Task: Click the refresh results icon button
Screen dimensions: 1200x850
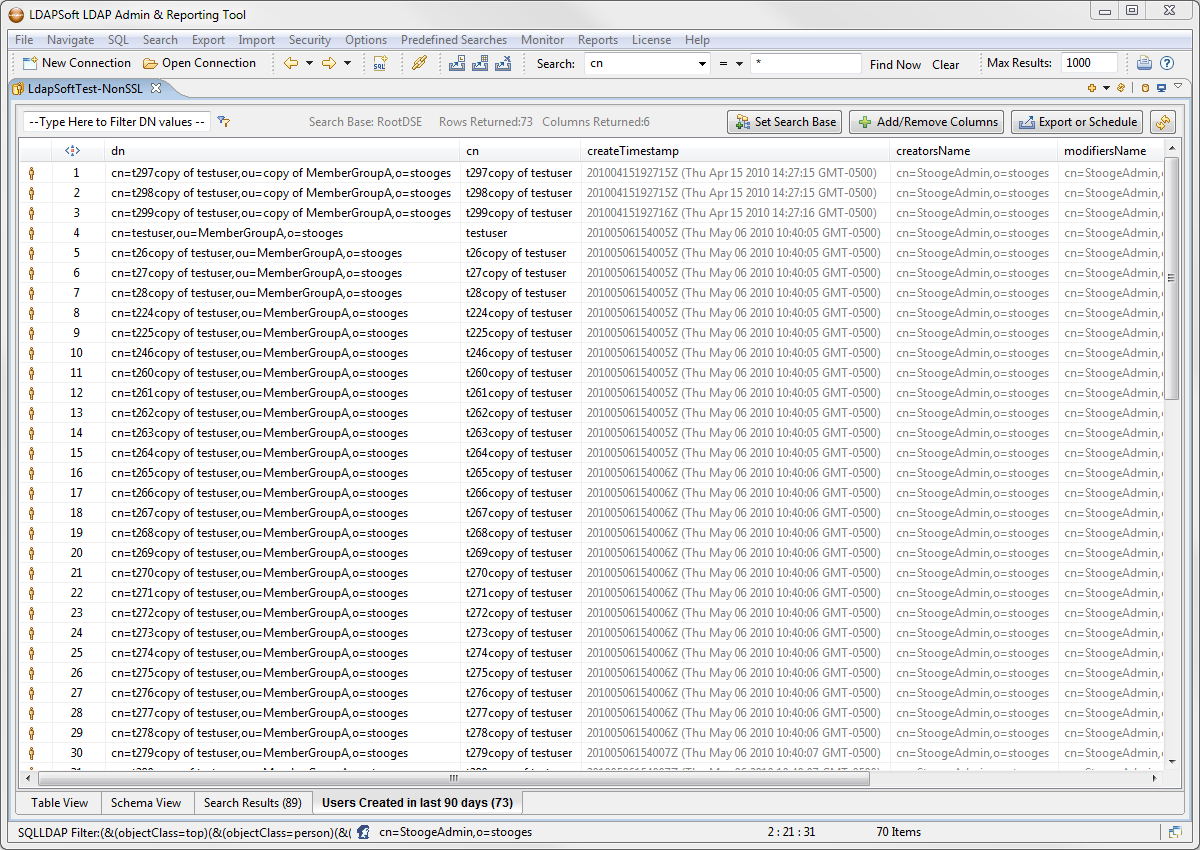Action: click(1162, 122)
